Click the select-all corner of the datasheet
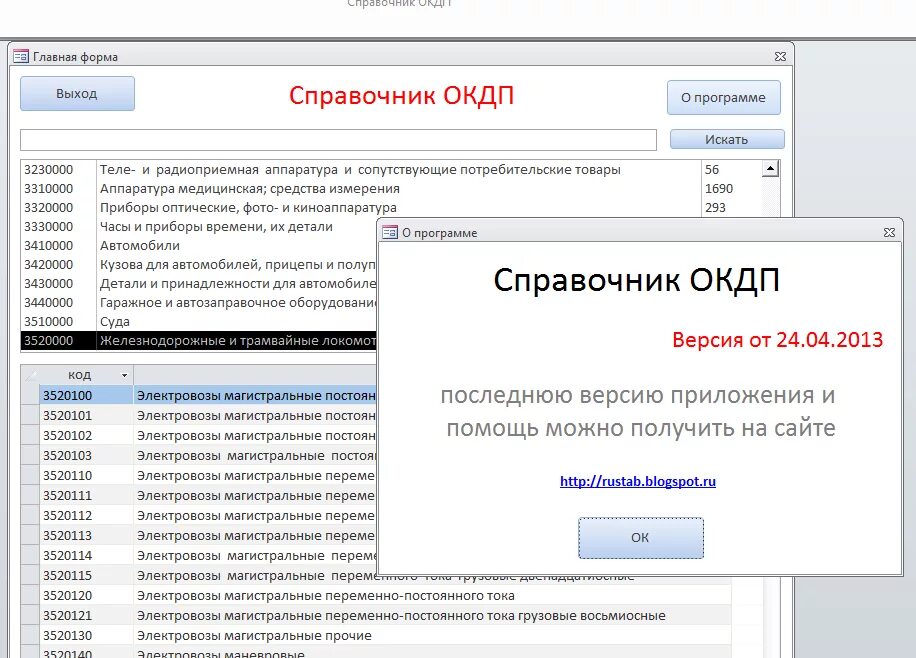This screenshot has height=658, width=916. point(30,375)
